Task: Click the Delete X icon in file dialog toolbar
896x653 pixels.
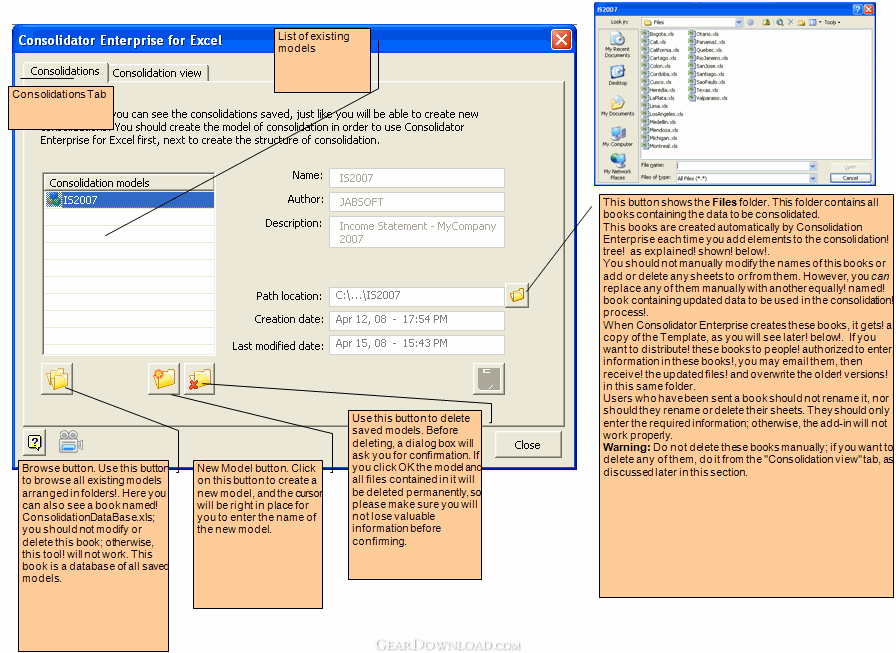Action: [790, 22]
